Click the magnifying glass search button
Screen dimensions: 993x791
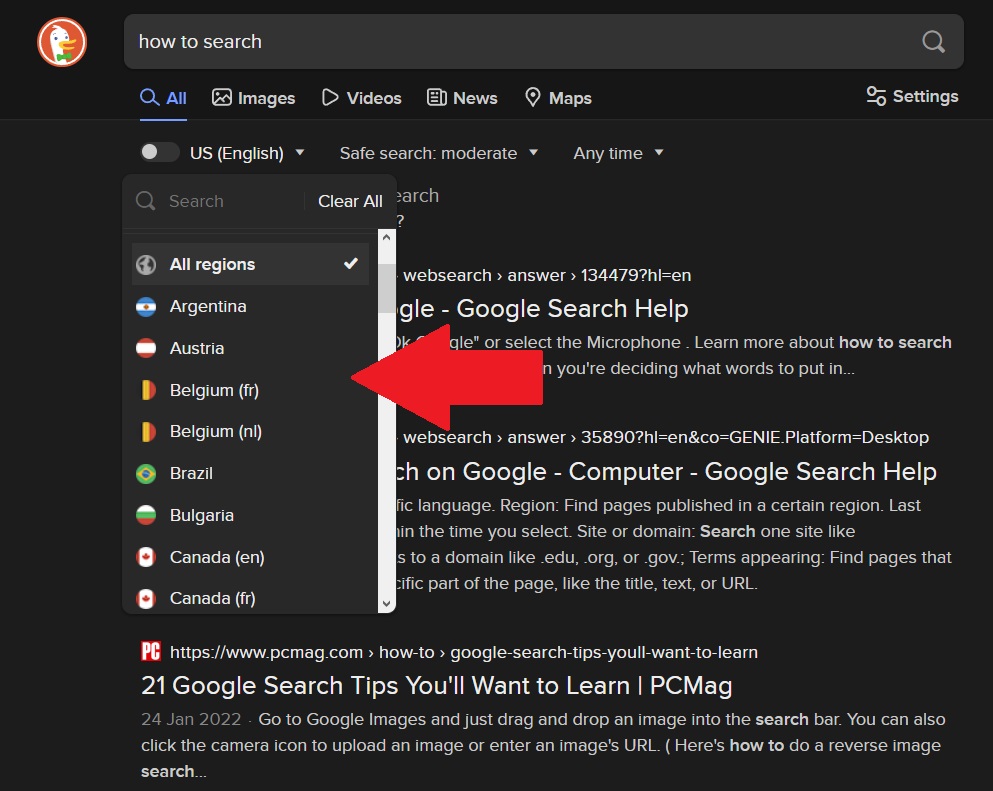(x=932, y=42)
